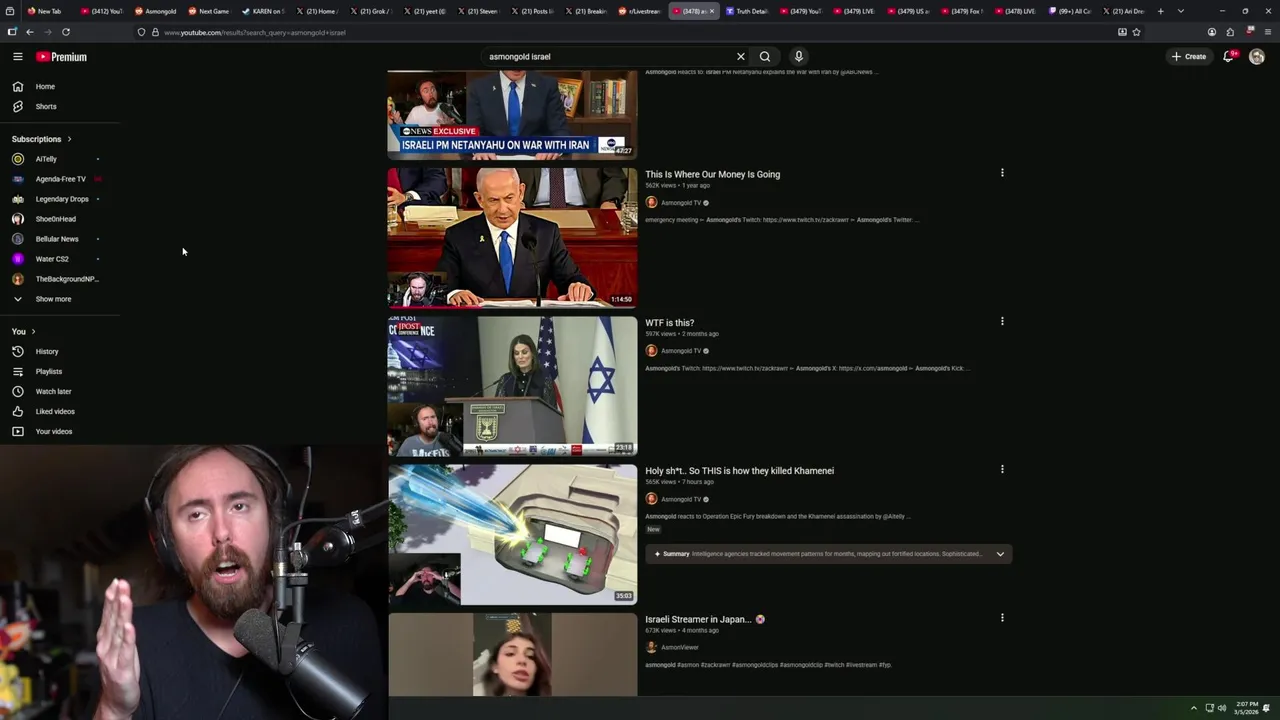Click the Create button
This screenshot has height=720, width=1280.
coord(1189,57)
